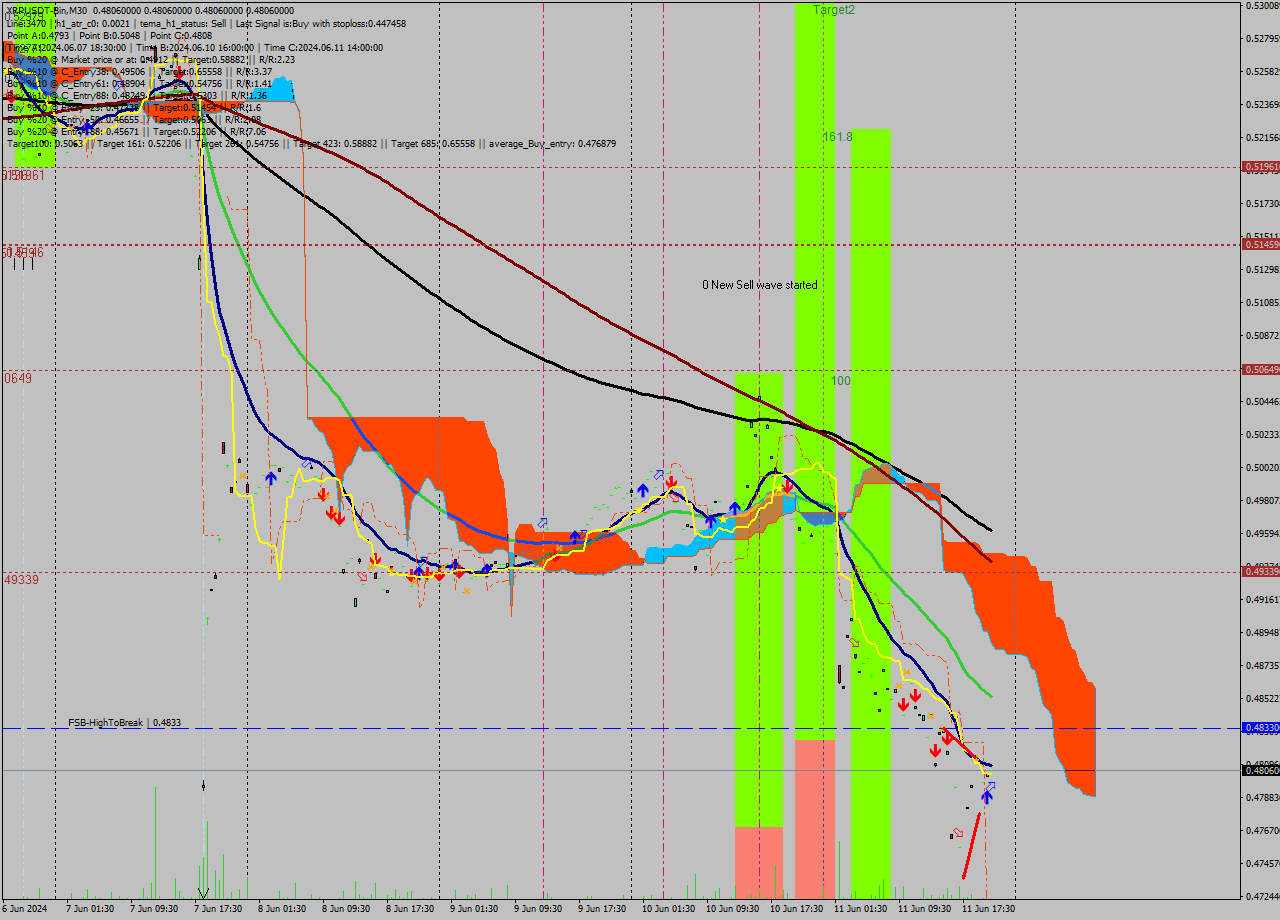Click the "8 Jun 01:30" time label
Screen dimensions: 1280x920
pyautogui.click(x=282, y=909)
